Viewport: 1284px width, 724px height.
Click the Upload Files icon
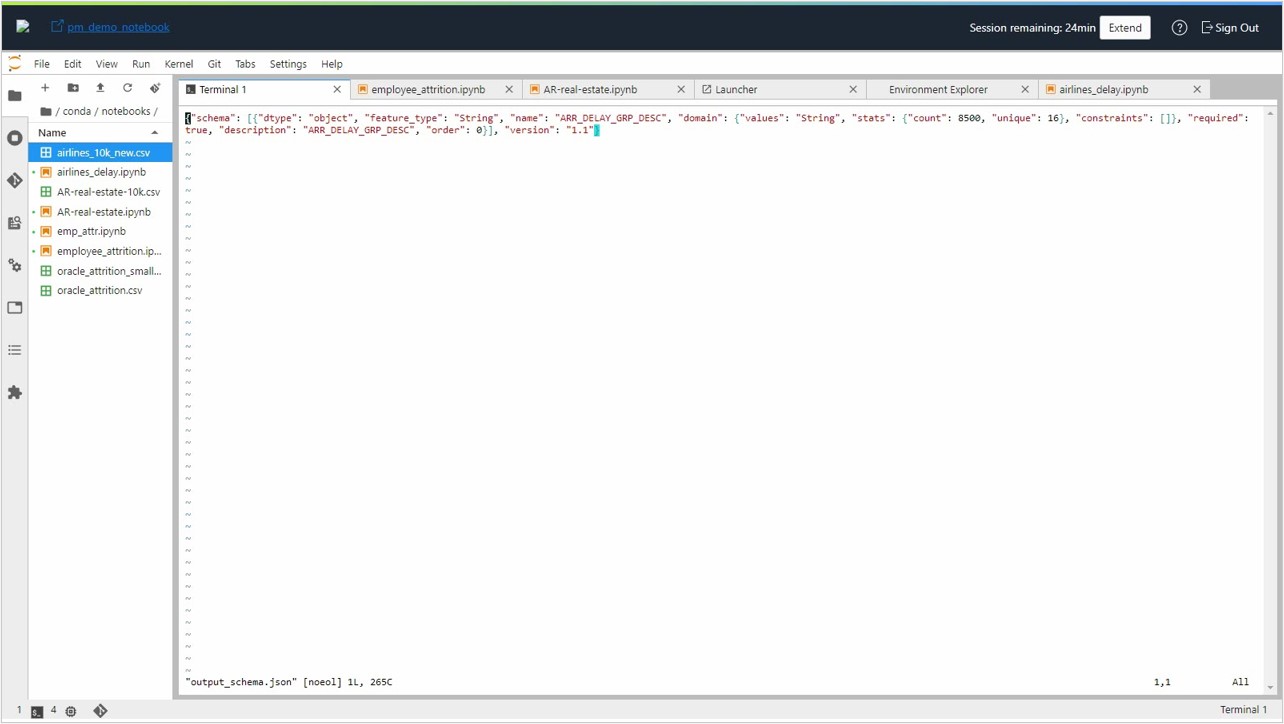[100, 88]
